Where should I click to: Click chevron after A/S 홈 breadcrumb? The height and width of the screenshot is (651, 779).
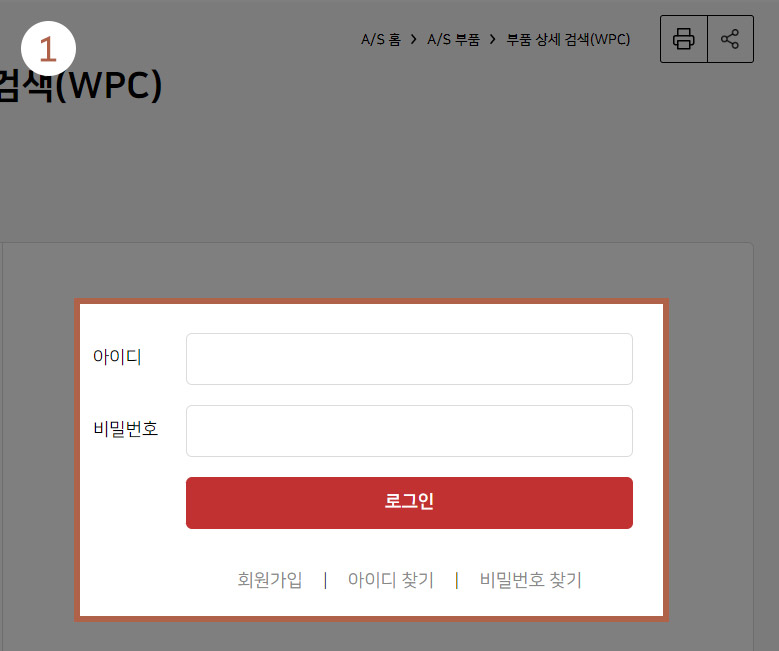click(x=413, y=39)
